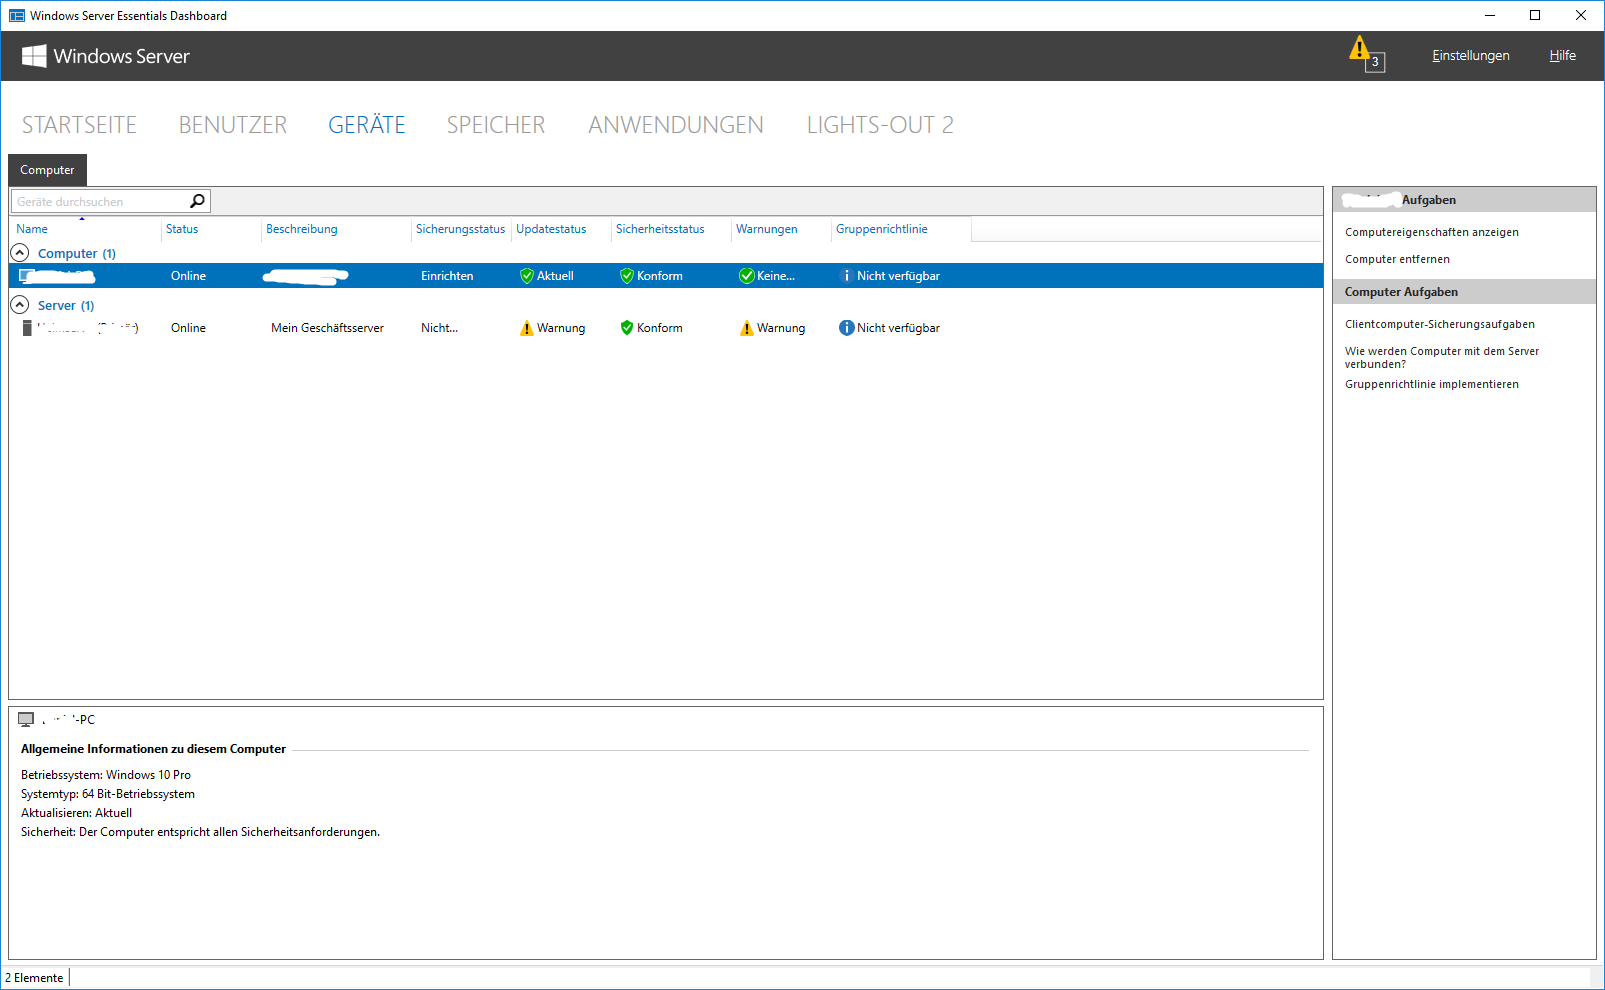
Task: Close the Windows Server Essentials Dashboard
Action: pyautogui.click(x=1581, y=15)
